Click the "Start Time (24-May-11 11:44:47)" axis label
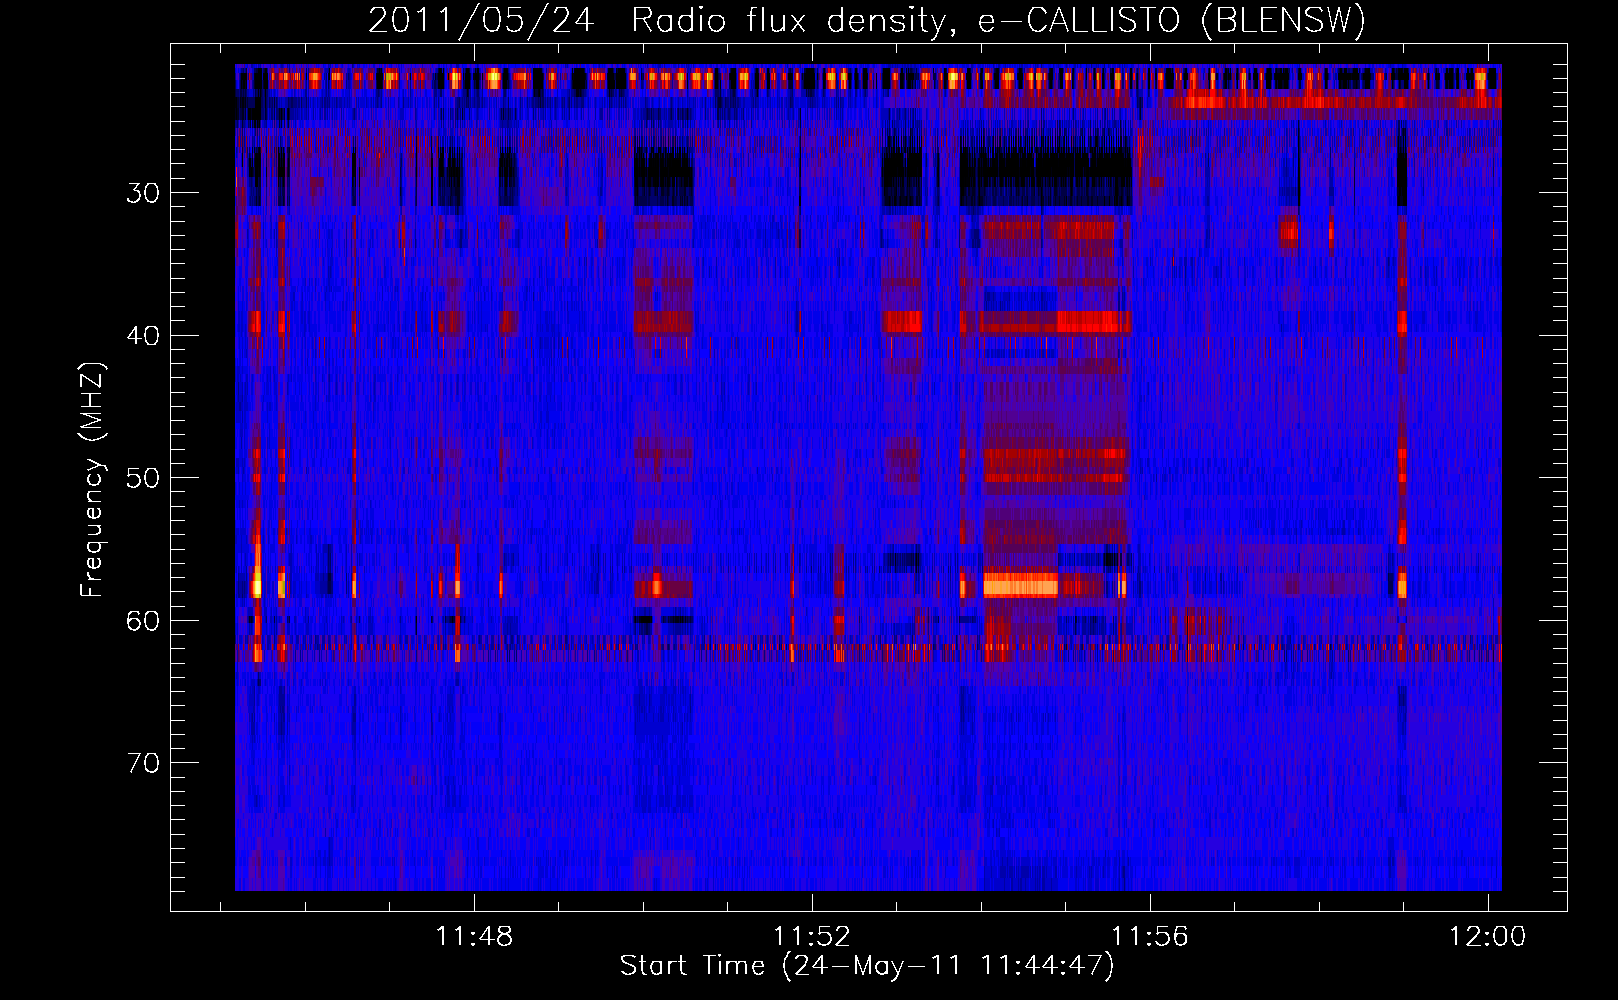 click(867, 965)
